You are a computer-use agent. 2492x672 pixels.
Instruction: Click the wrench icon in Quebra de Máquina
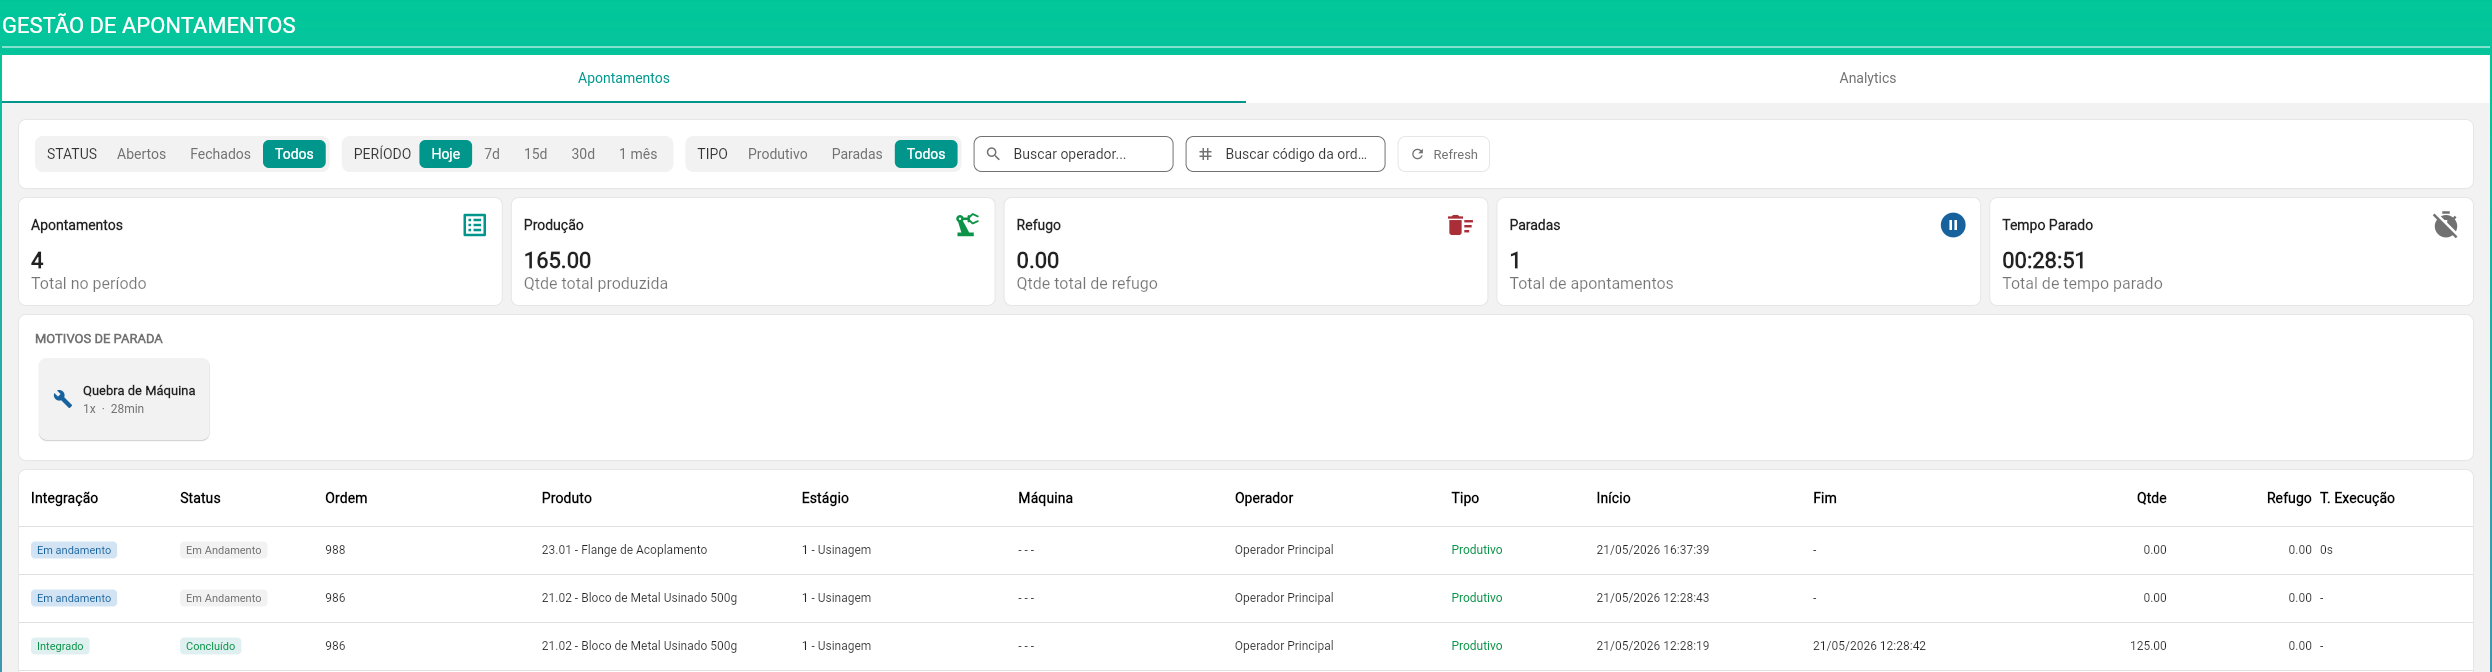click(x=63, y=399)
